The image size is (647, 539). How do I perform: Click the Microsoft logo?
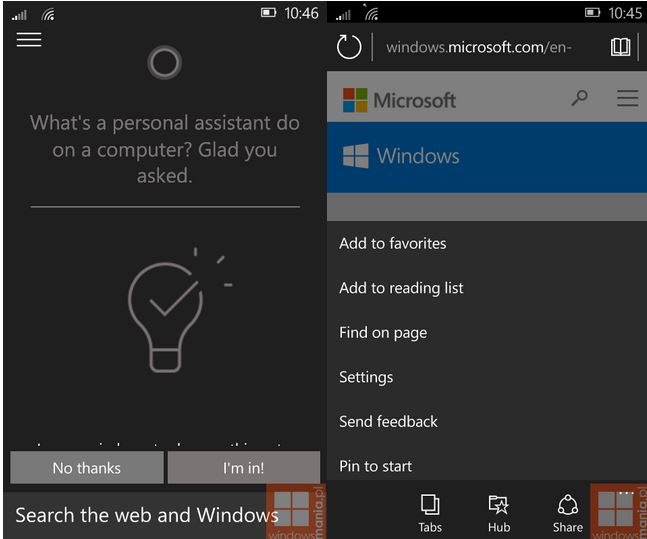point(399,100)
